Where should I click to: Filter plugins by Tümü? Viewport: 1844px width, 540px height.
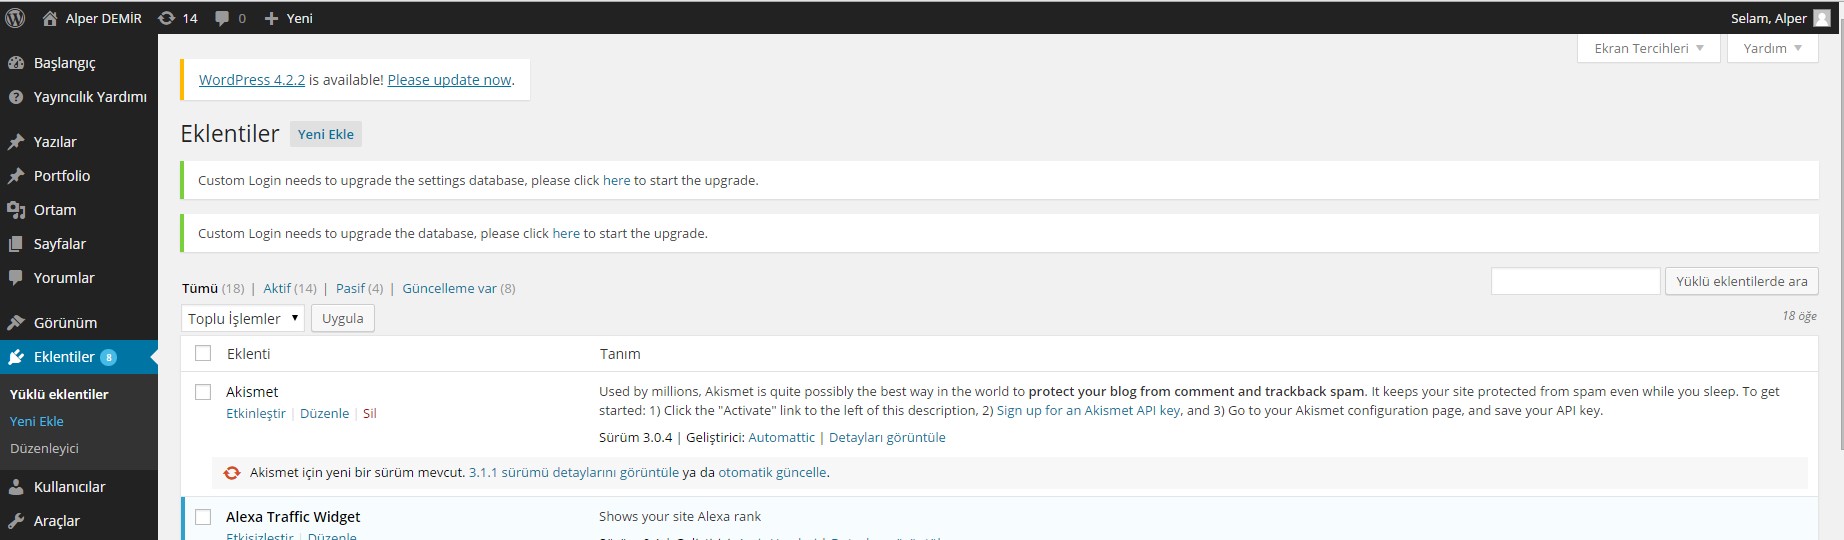tap(200, 288)
